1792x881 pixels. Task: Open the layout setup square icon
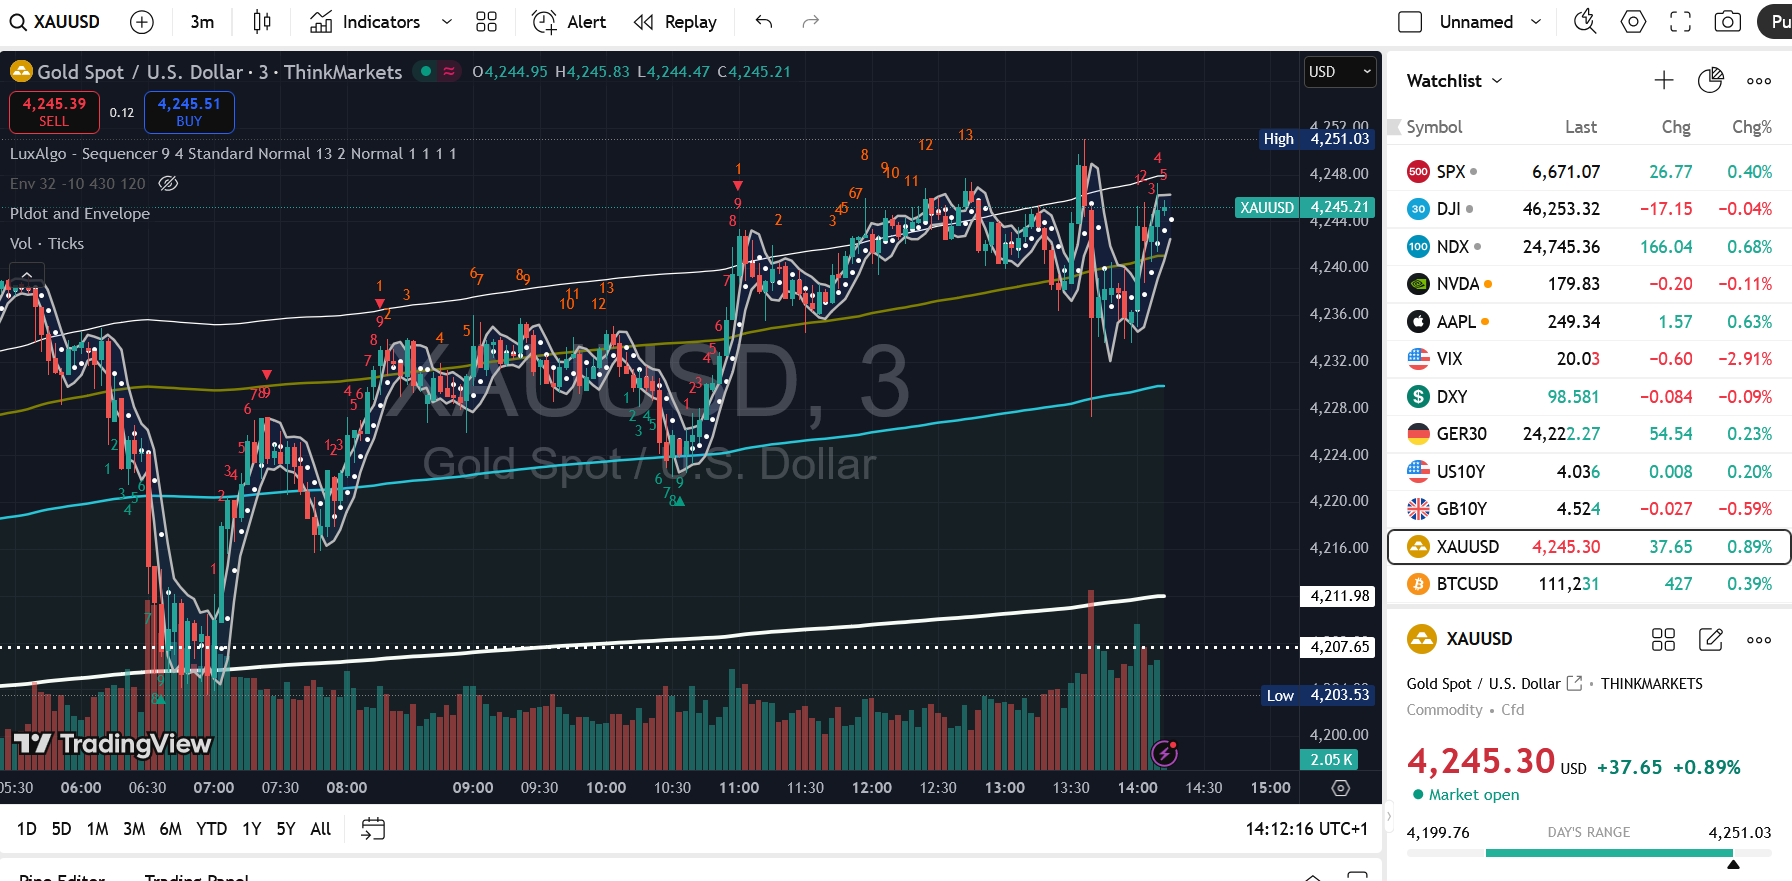click(1410, 22)
